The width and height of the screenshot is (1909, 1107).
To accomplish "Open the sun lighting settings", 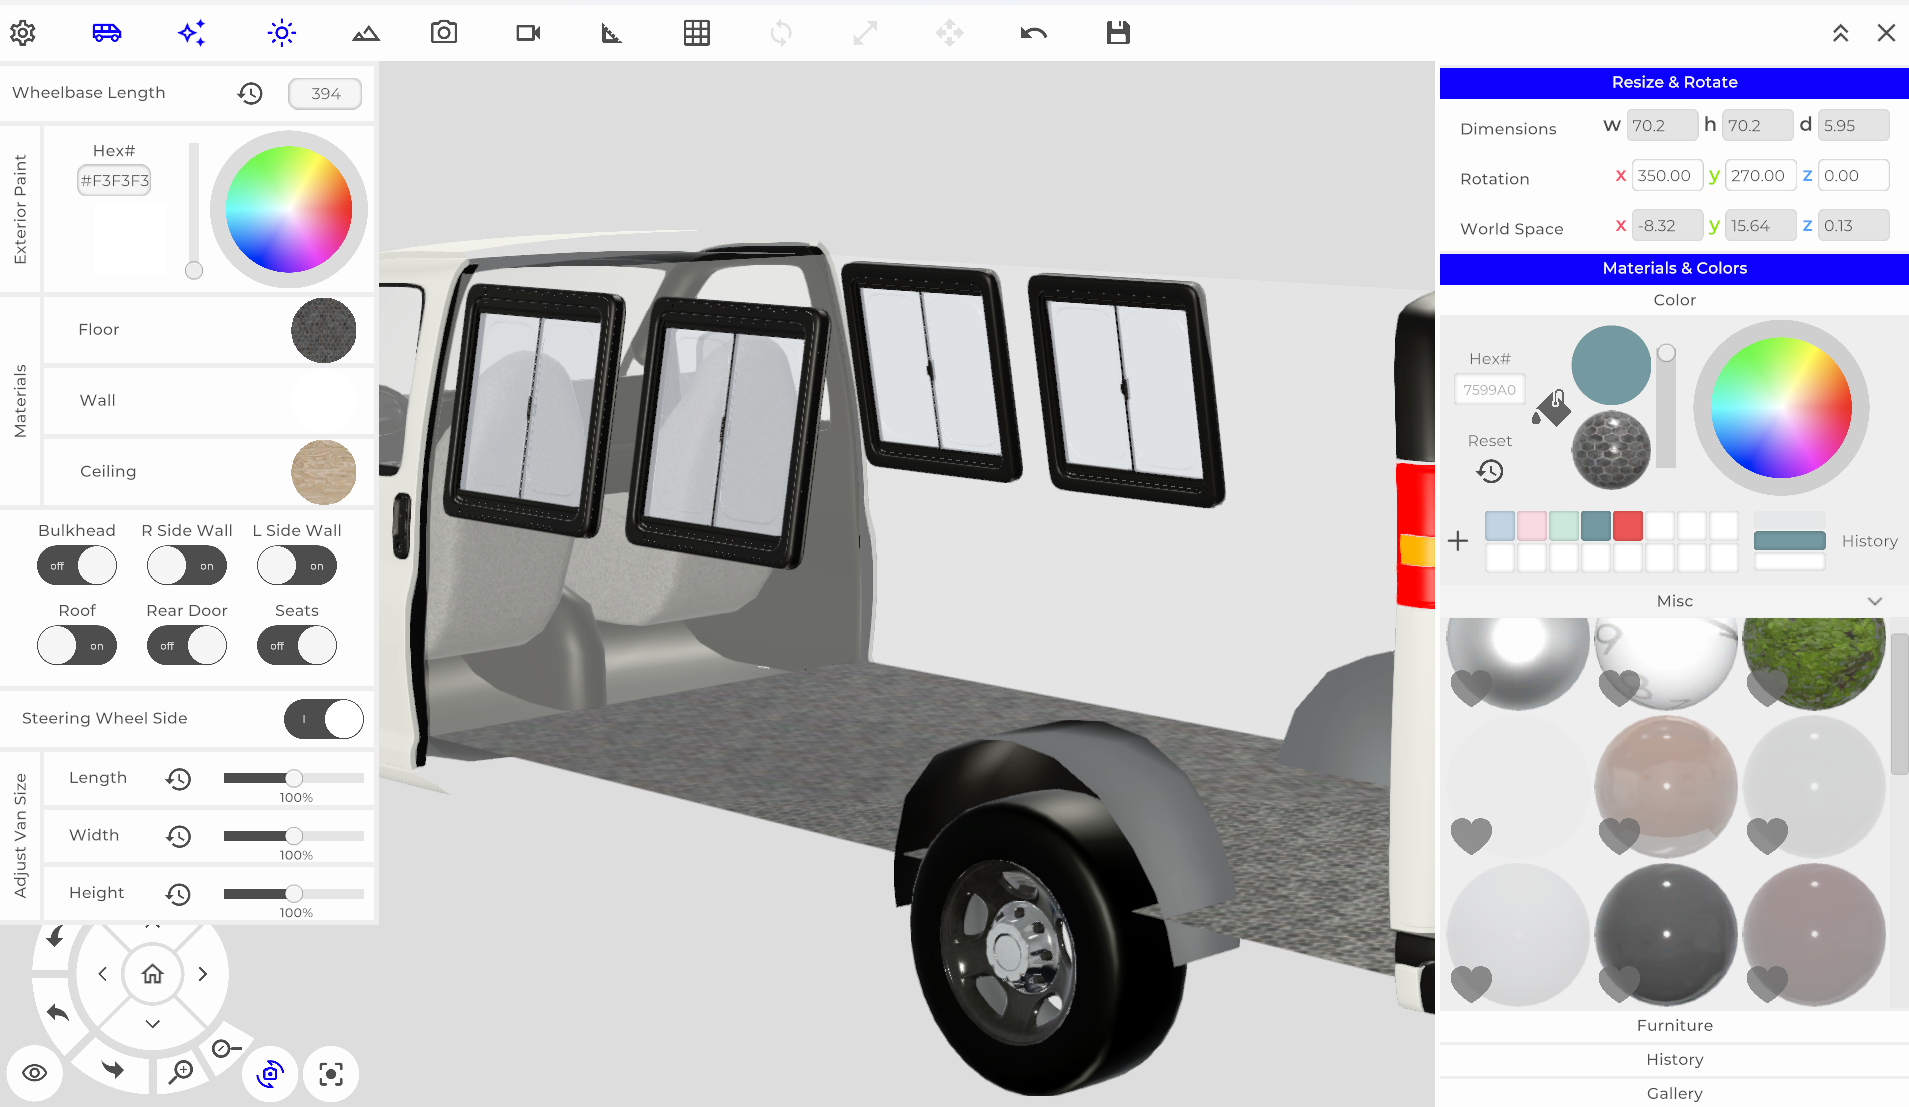I will pyautogui.click(x=282, y=33).
